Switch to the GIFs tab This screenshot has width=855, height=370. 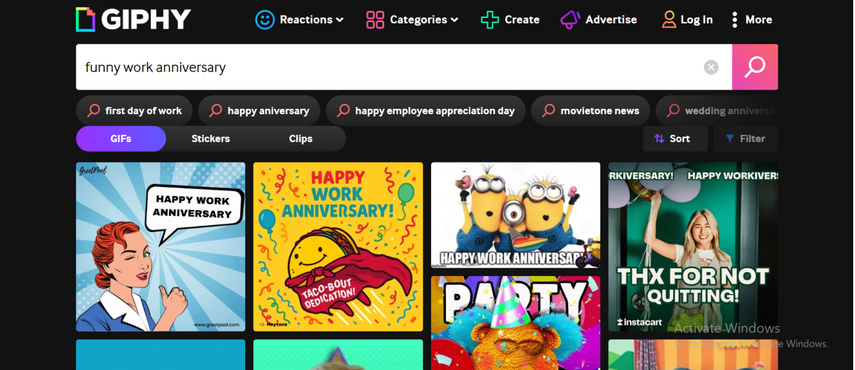coord(121,138)
